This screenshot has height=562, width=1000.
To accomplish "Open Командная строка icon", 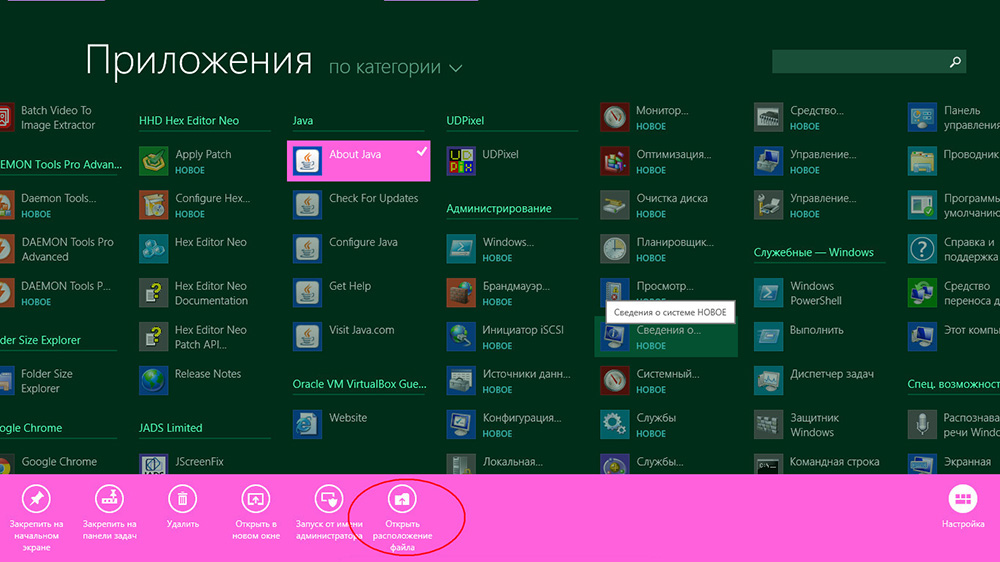I will tap(768, 464).
